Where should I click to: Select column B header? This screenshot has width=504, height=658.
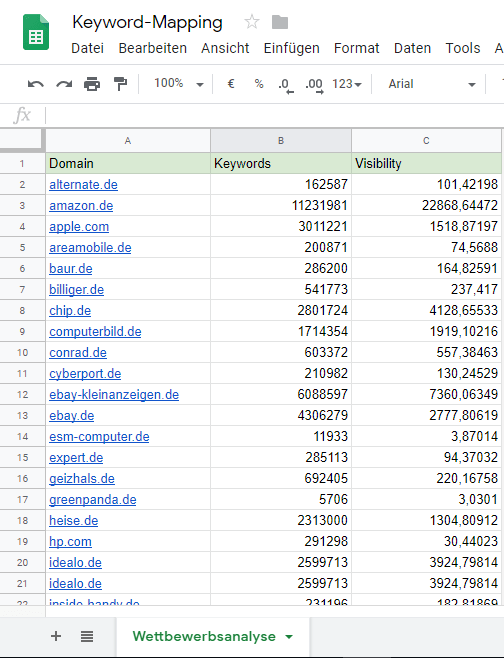click(x=281, y=141)
